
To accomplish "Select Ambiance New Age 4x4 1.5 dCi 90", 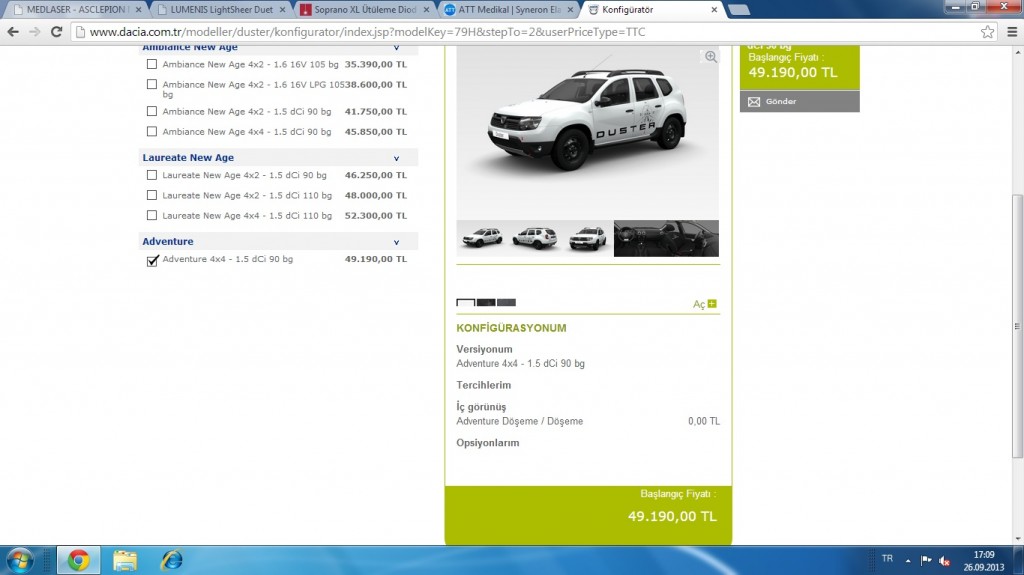I will pos(152,132).
